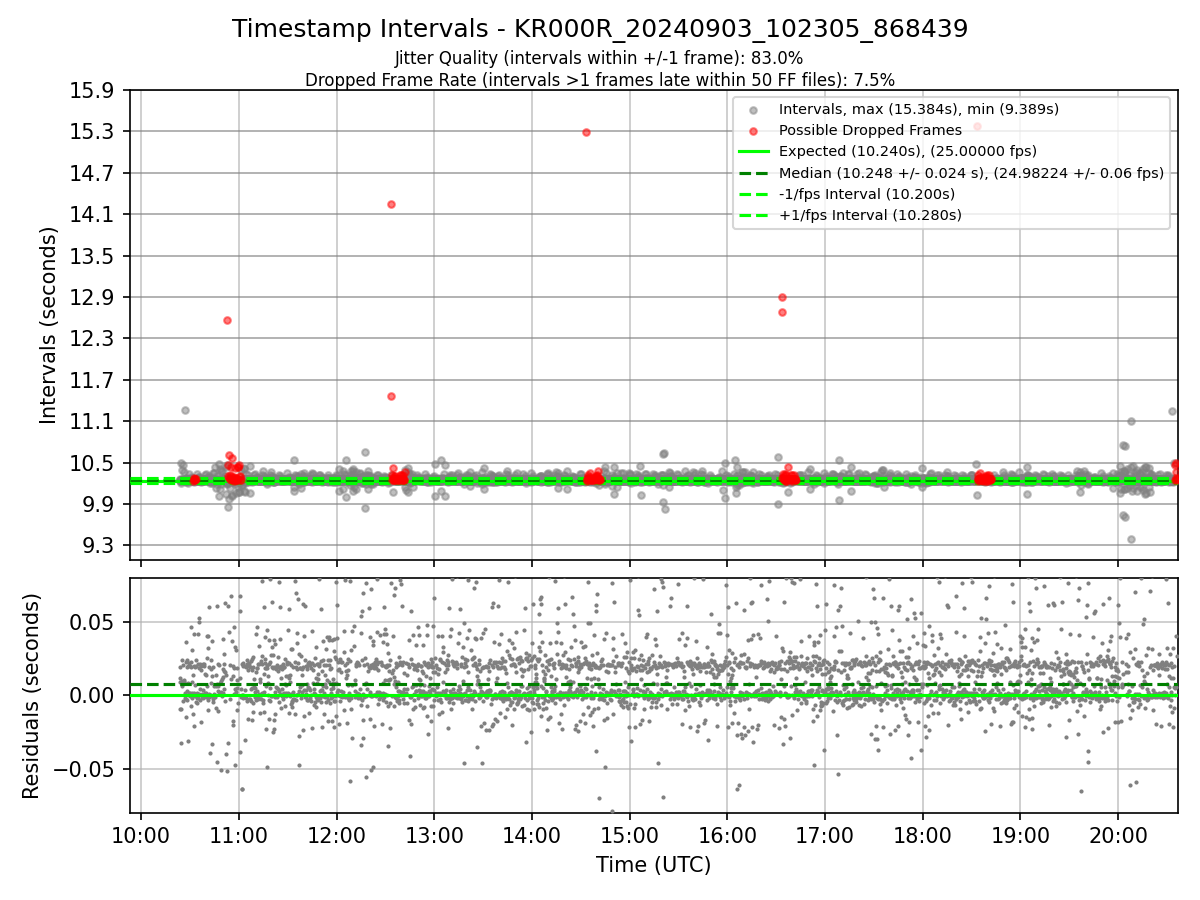Click the Intervals (seconds) y-axis label
Image resolution: width=1200 pixels, height=900 pixels.
point(49,325)
